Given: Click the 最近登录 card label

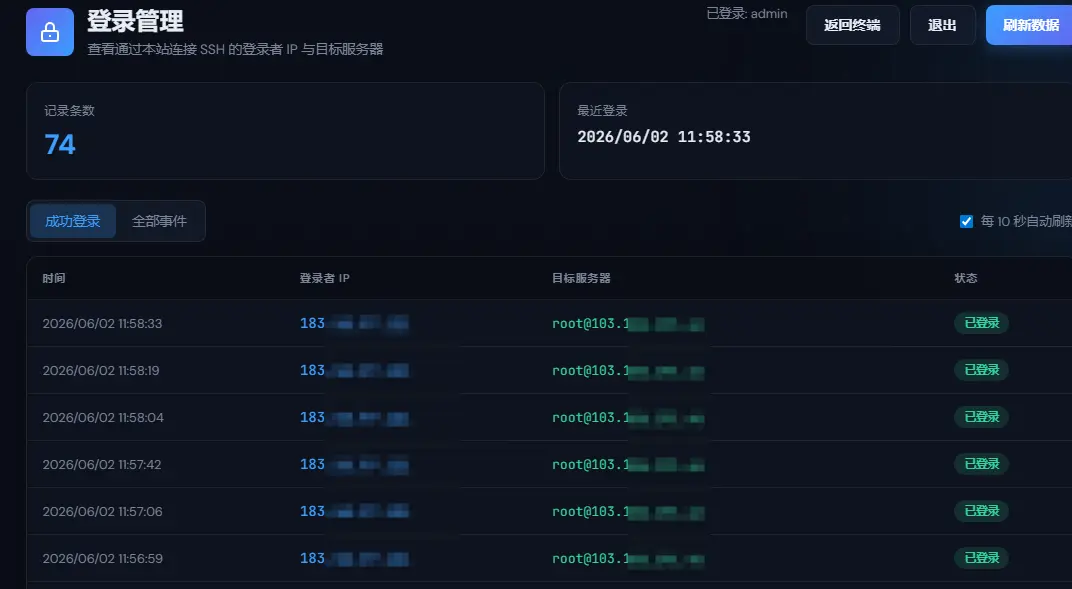Looking at the screenshot, I should [x=602, y=111].
